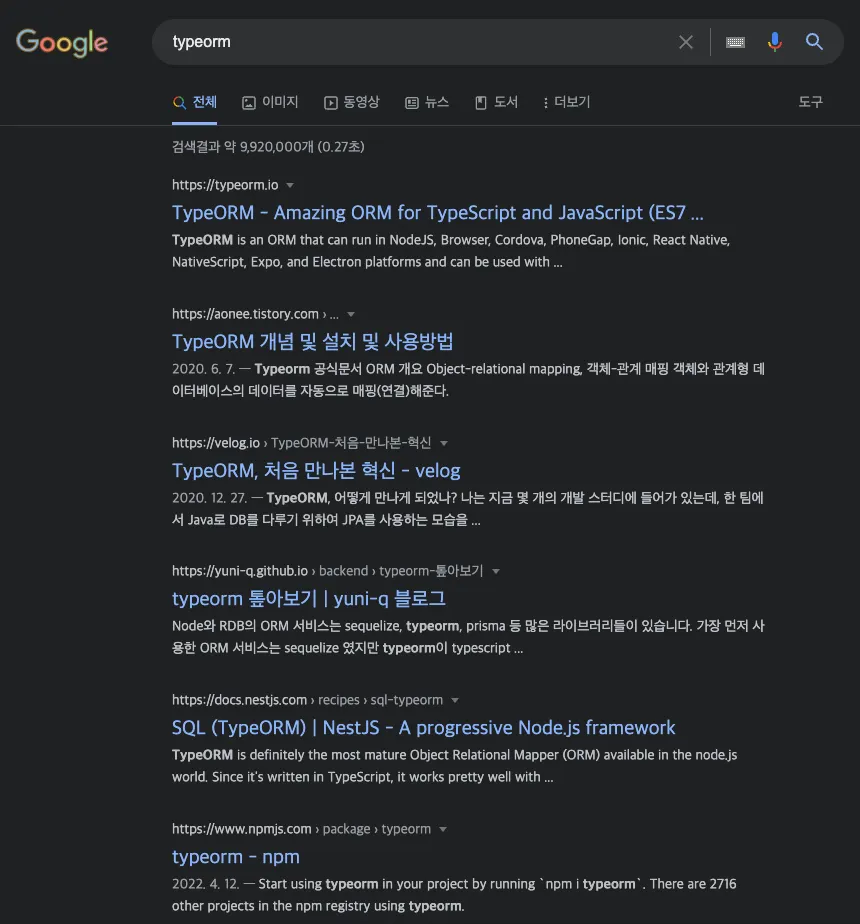Expand dropdown arrow next to npmjs.com URL
The height and width of the screenshot is (924, 860).
(443, 830)
